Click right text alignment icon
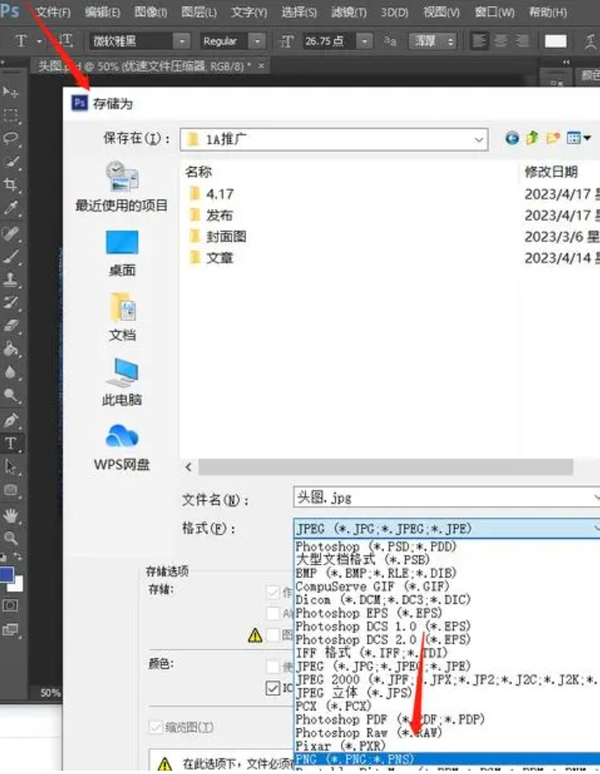This screenshot has width=600, height=774. (x=521, y=41)
